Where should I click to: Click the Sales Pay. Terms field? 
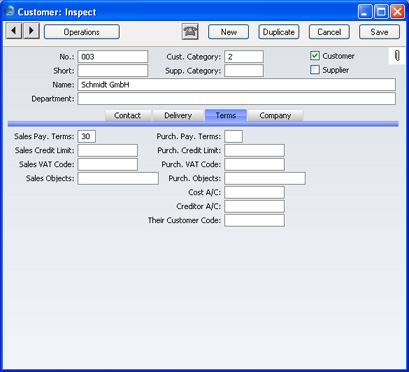[87, 136]
